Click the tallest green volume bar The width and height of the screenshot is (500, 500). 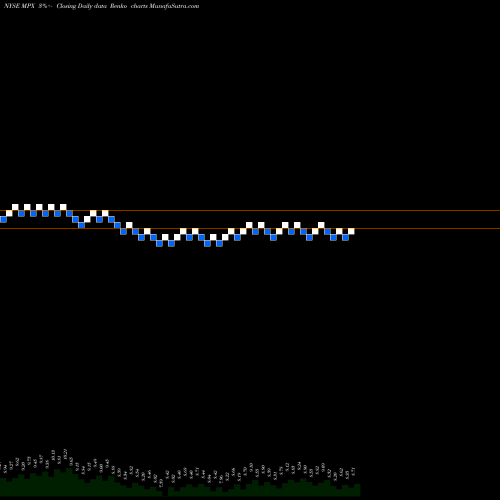coord(69,482)
